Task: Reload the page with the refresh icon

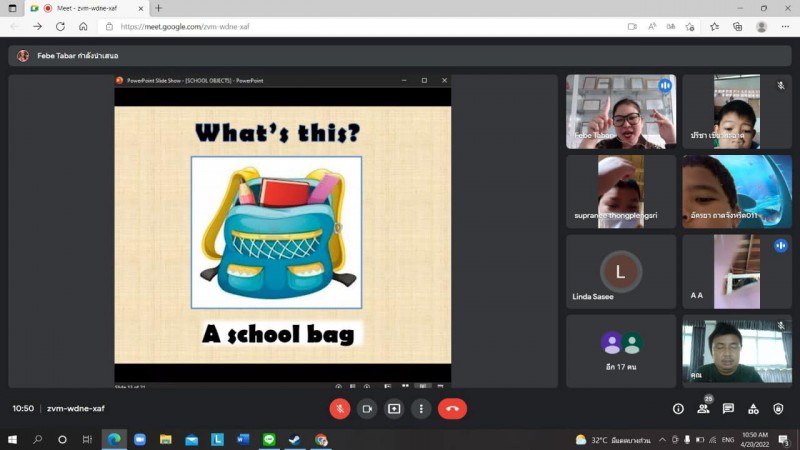Action: [x=60, y=27]
